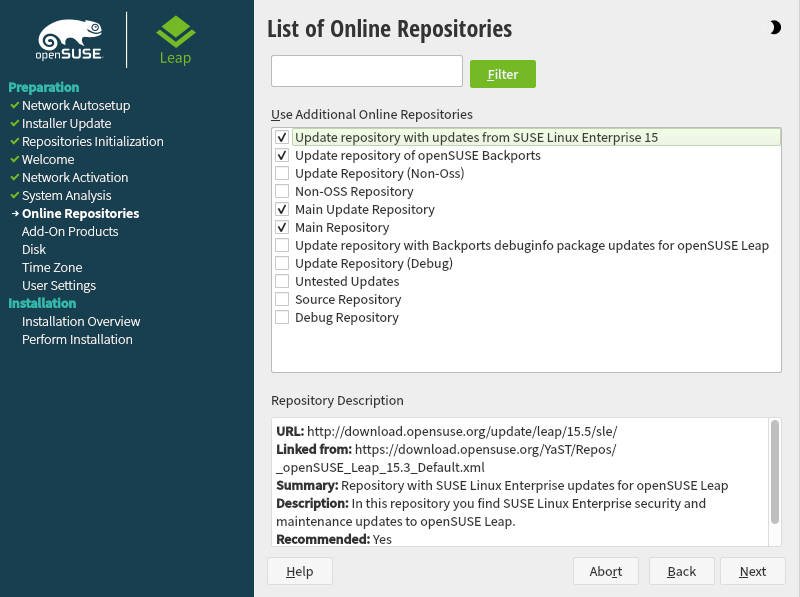This screenshot has height=597, width=800.
Task: Select Time Zone step in the sidebar
Action: (x=52, y=268)
